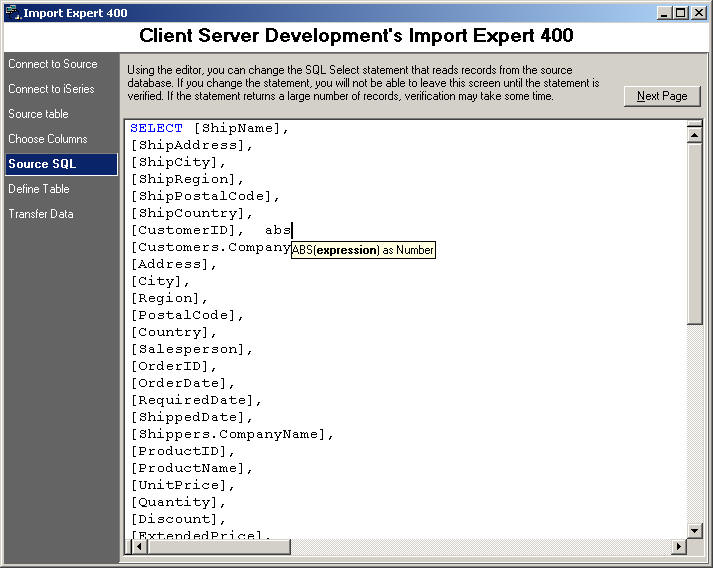Click the [ShipPostalCode] line
The width and height of the screenshot is (713, 568).
(x=205, y=196)
